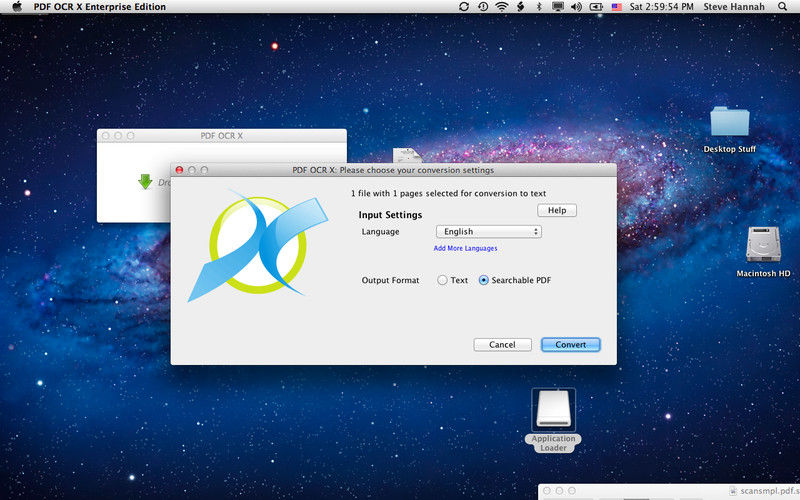Click the volume speaker icon
This screenshot has height=500, width=800.
coord(576,7)
